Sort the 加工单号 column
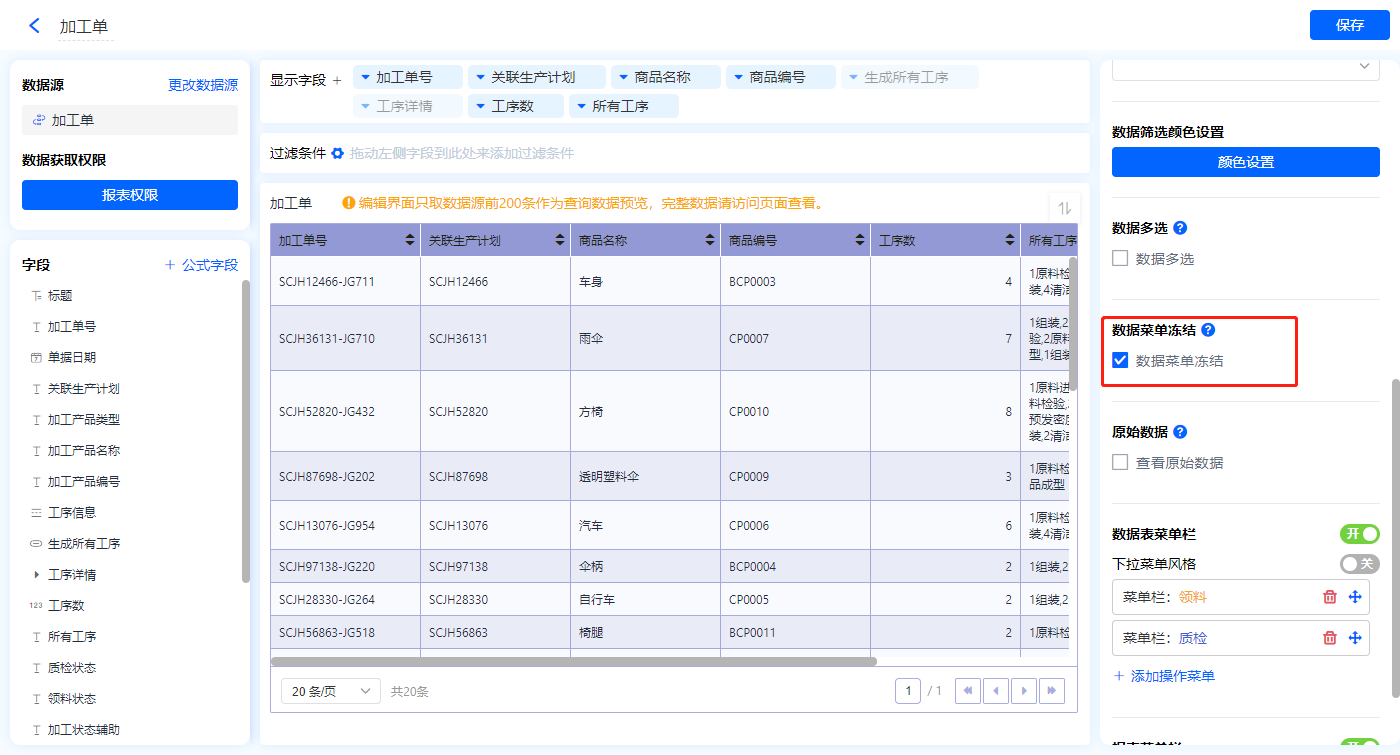This screenshot has width=1400, height=755. point(410,241)
